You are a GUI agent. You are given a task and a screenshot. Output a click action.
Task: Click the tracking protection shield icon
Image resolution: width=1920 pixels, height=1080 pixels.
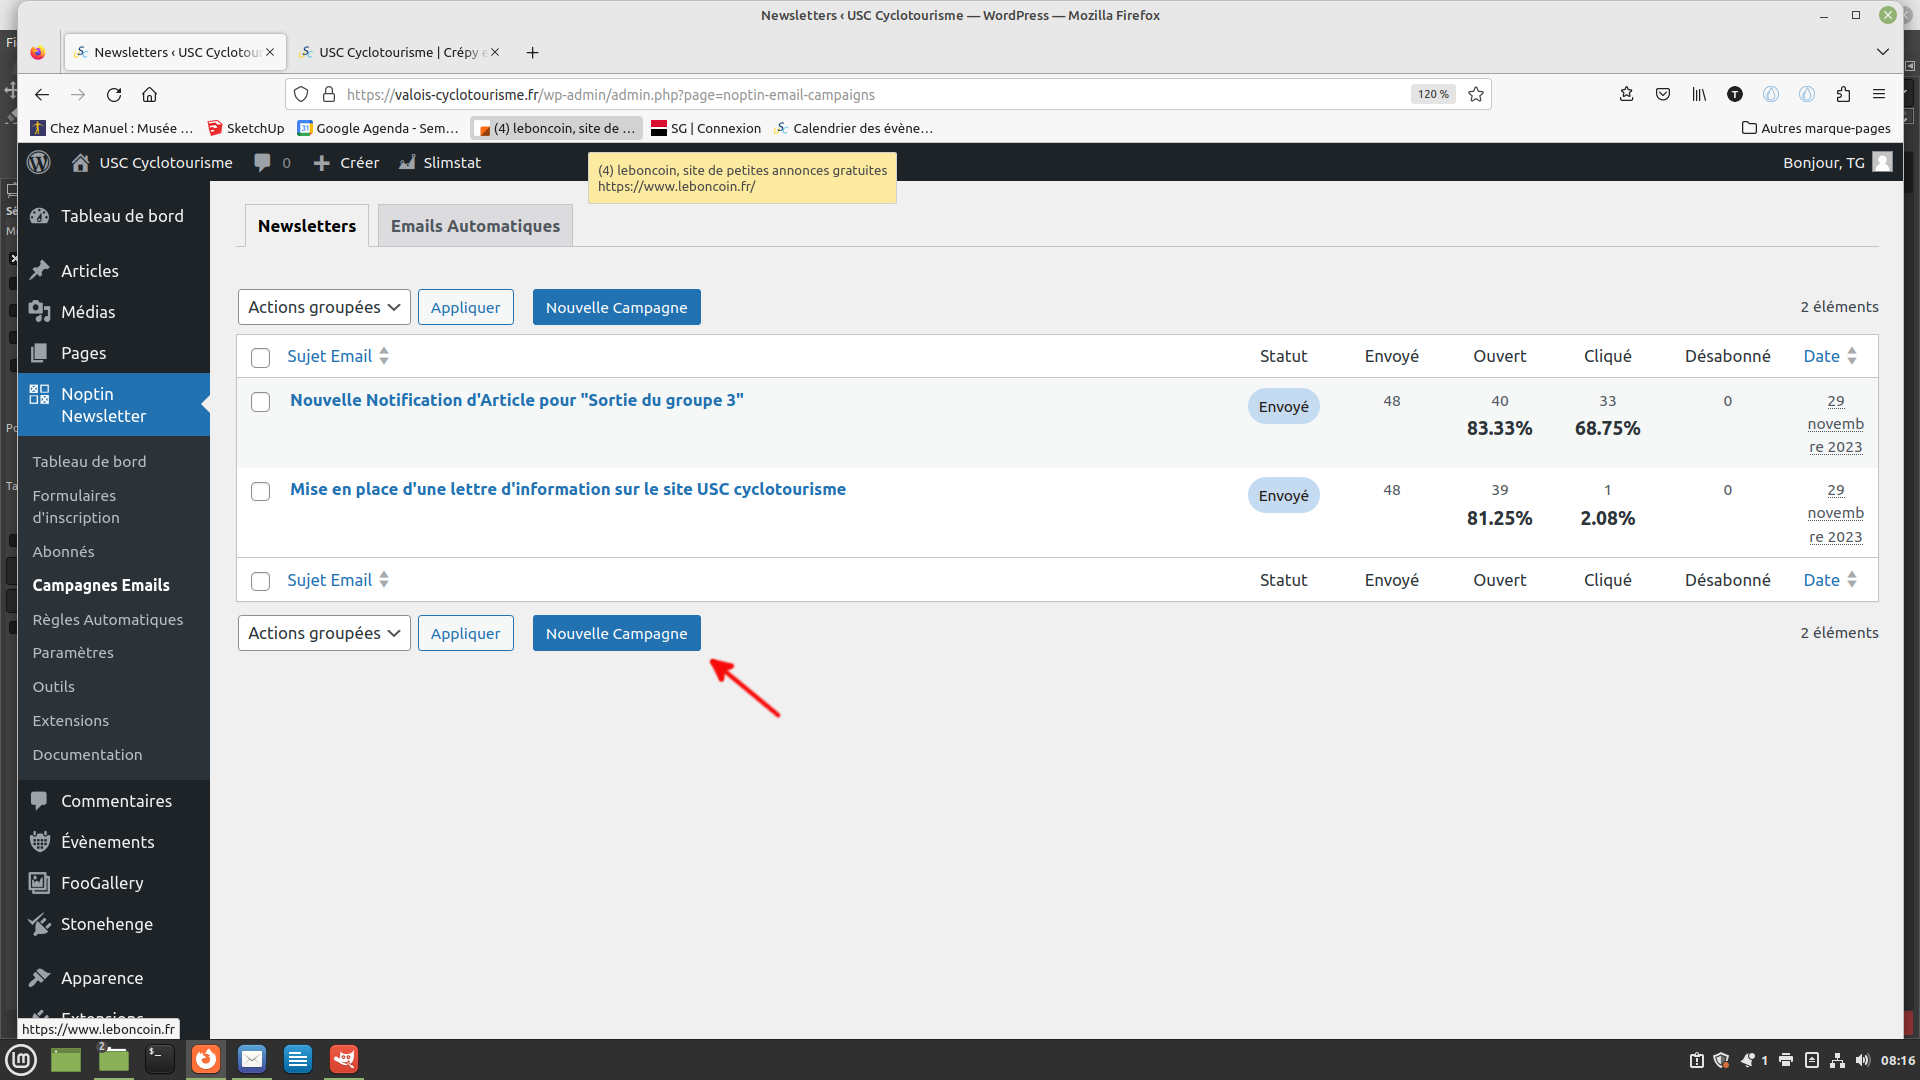tap(301, 94)
